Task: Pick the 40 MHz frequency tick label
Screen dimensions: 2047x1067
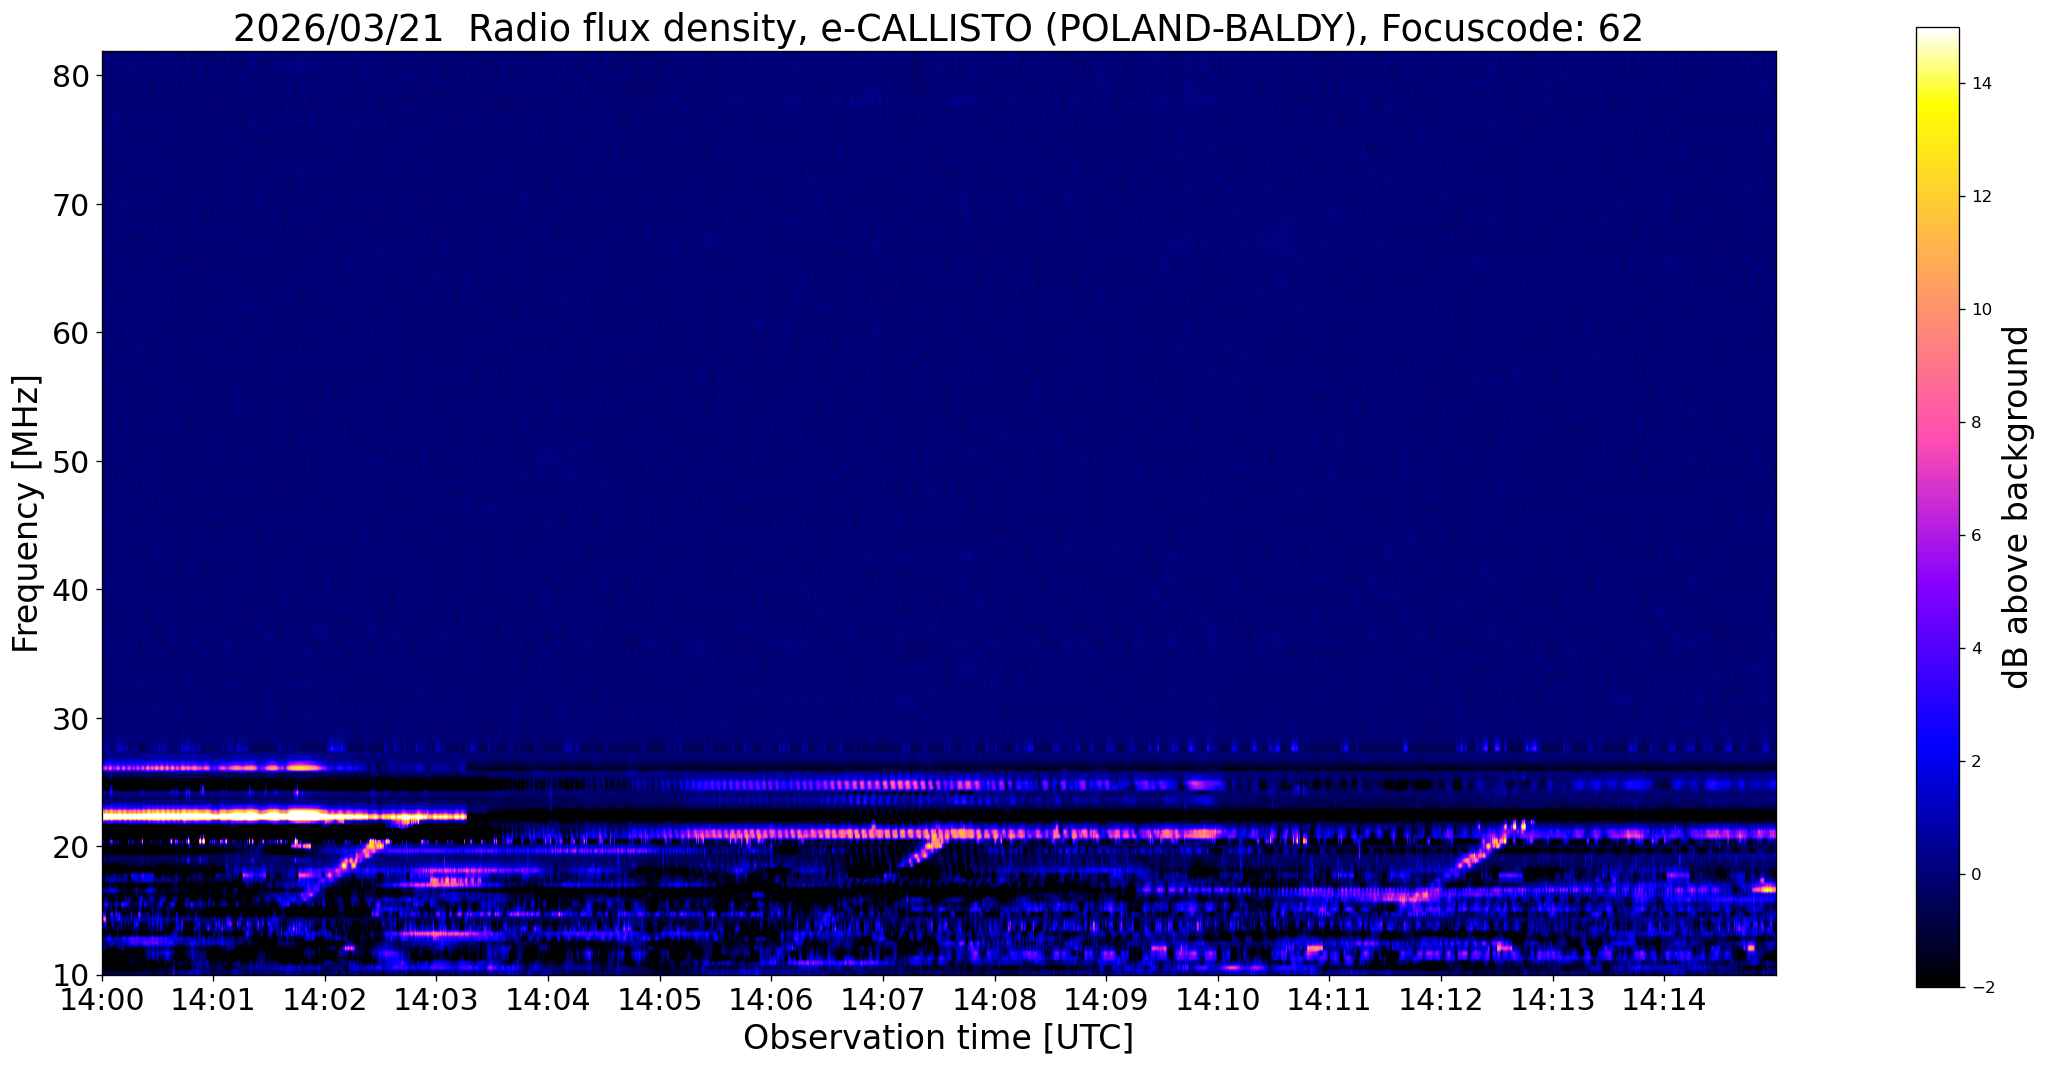Action: click(70, 590)
